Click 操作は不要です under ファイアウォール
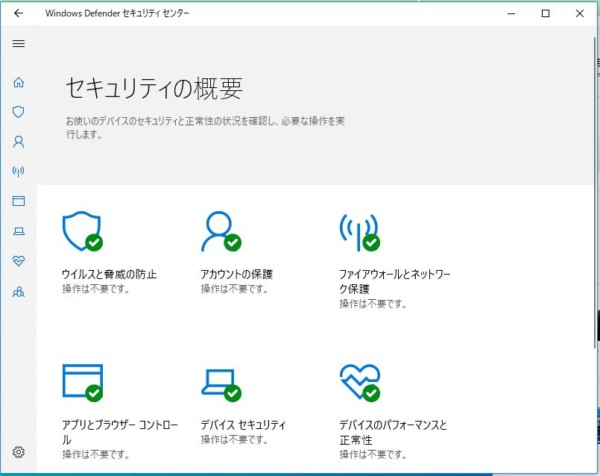 [x=373, y=304]
